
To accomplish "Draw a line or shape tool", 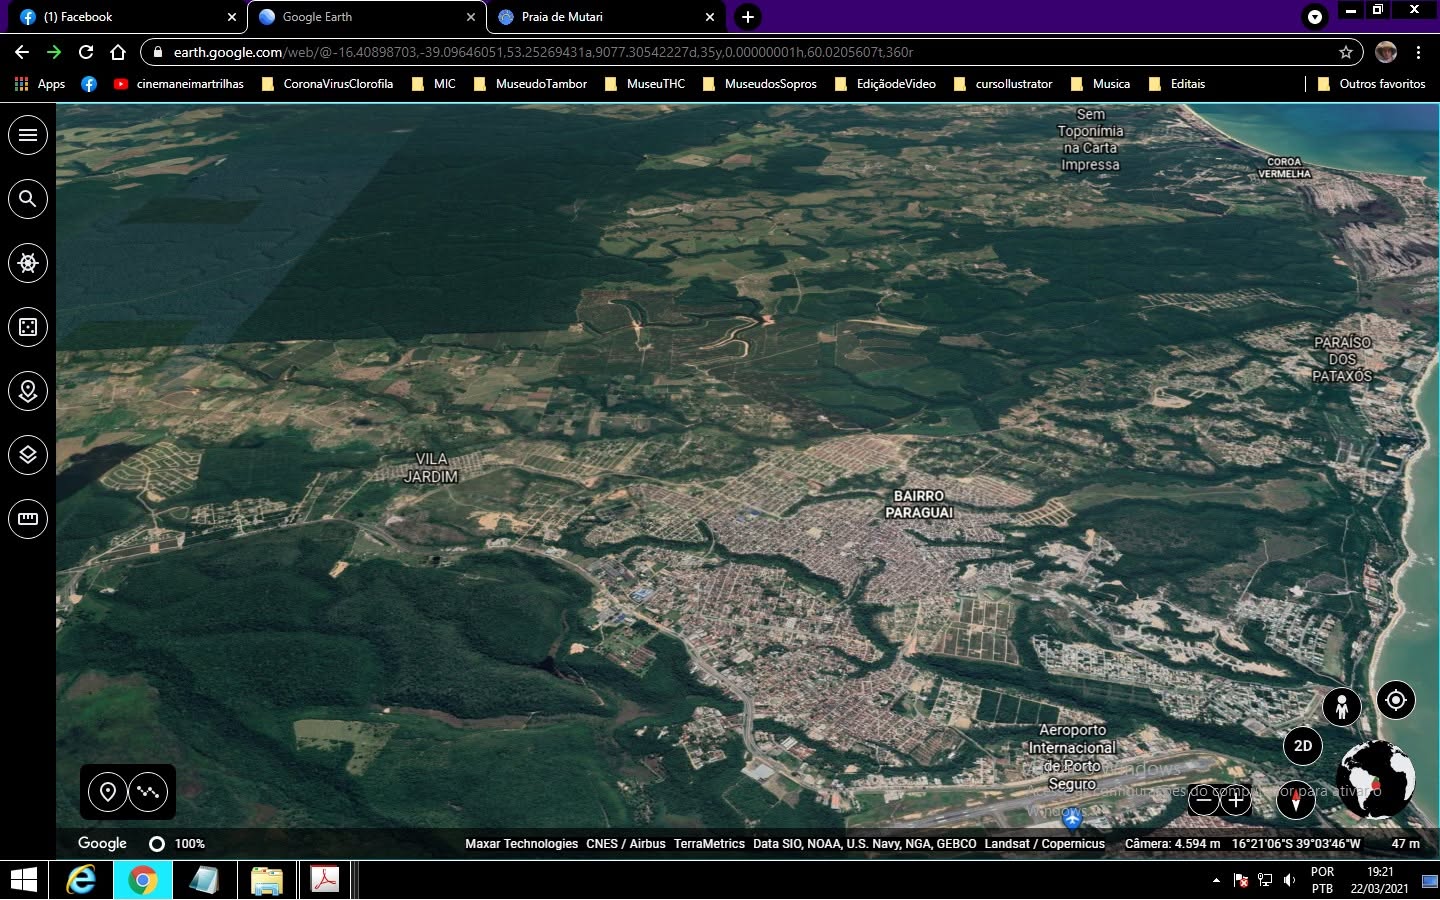I will [149, 792].
